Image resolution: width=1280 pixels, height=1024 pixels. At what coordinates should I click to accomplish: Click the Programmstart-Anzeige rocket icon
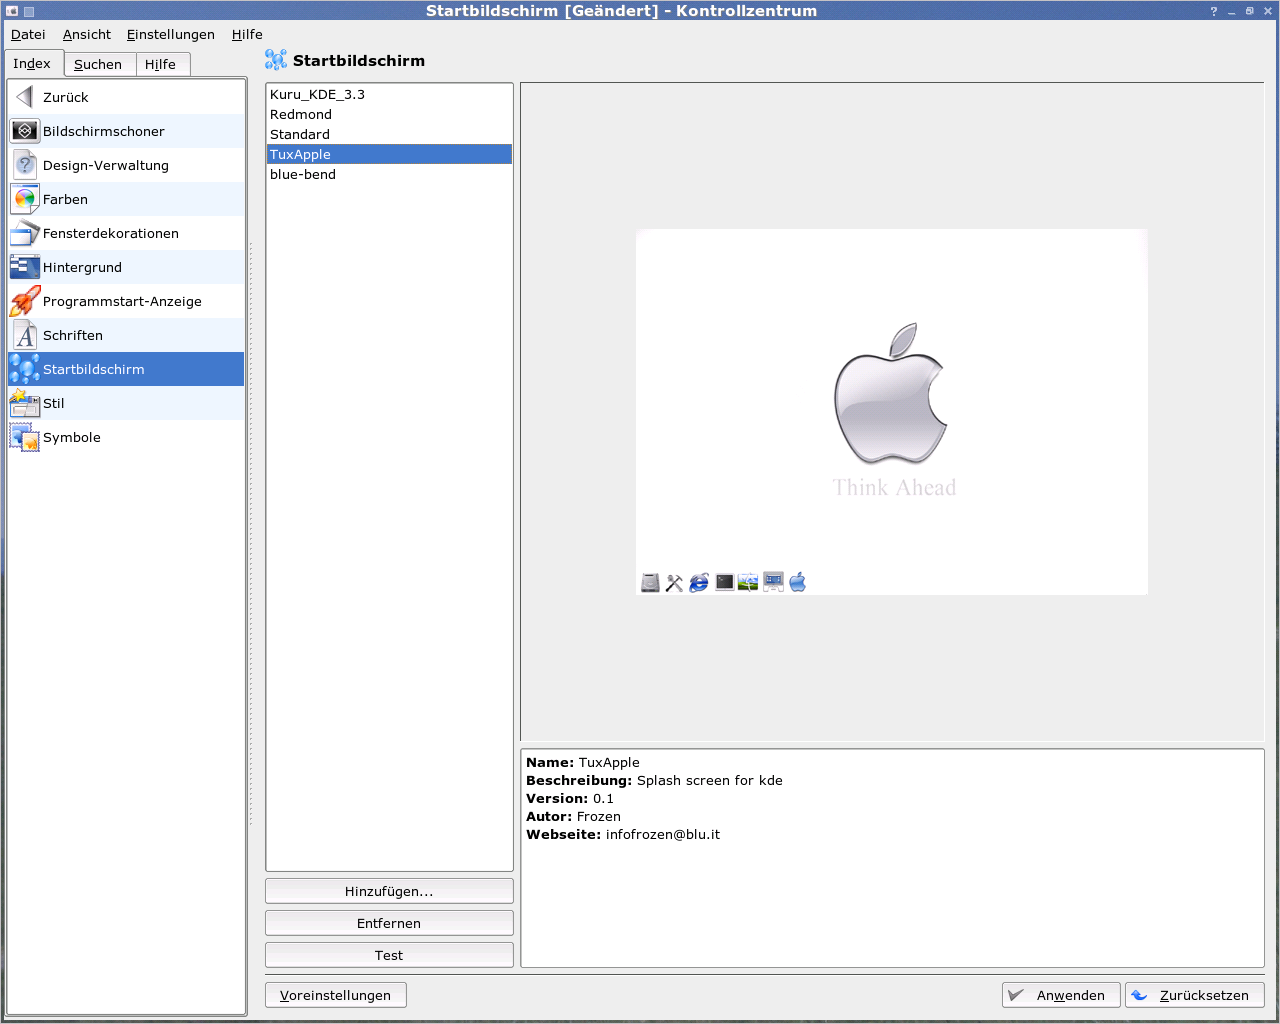[25, 301]
